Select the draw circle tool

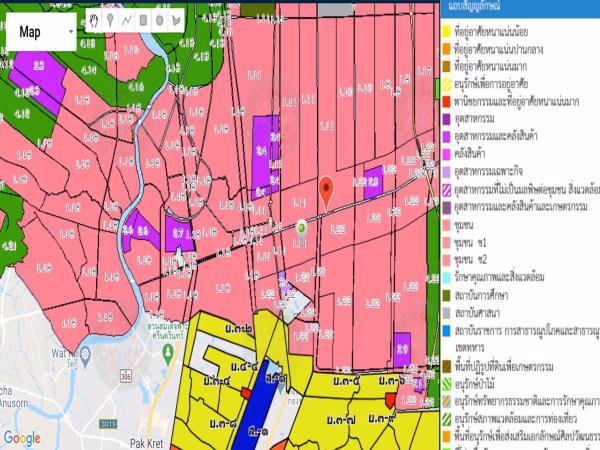[x=160, y=20]
